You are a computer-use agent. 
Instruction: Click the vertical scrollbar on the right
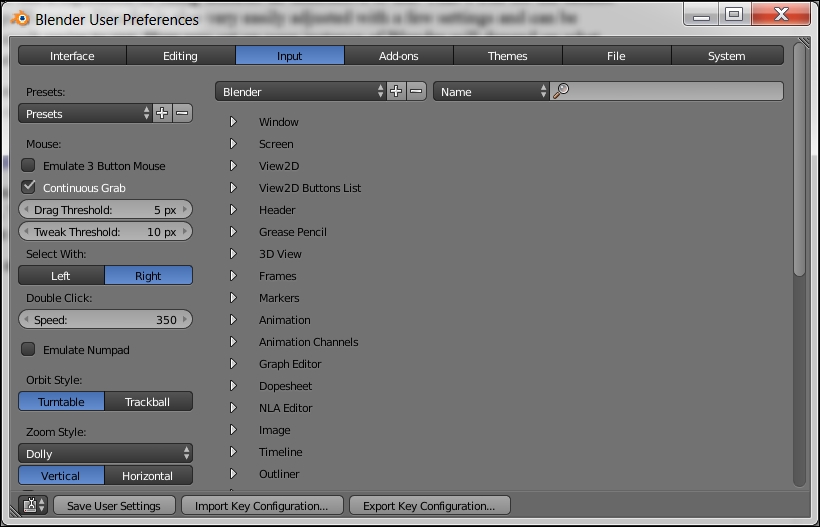click(799, 159)
